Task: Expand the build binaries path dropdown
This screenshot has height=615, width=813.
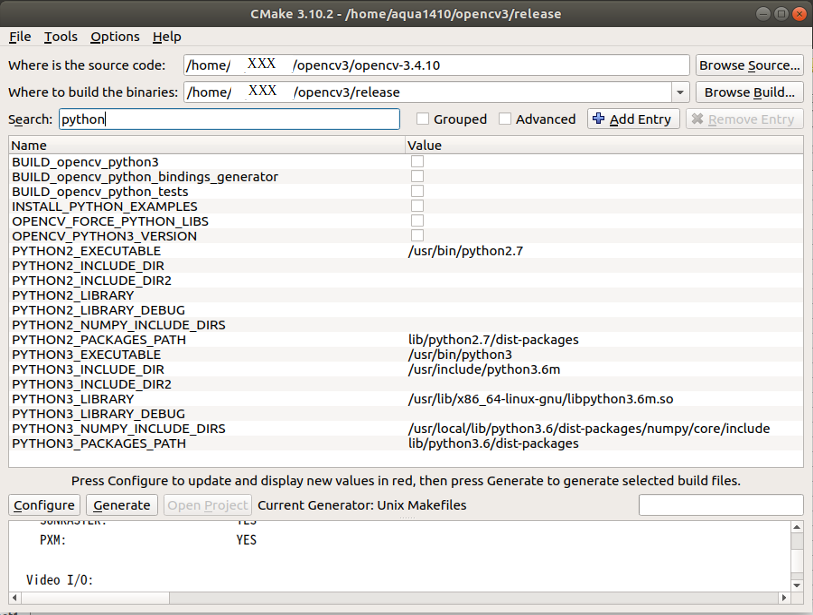Action: coord(680,92)
